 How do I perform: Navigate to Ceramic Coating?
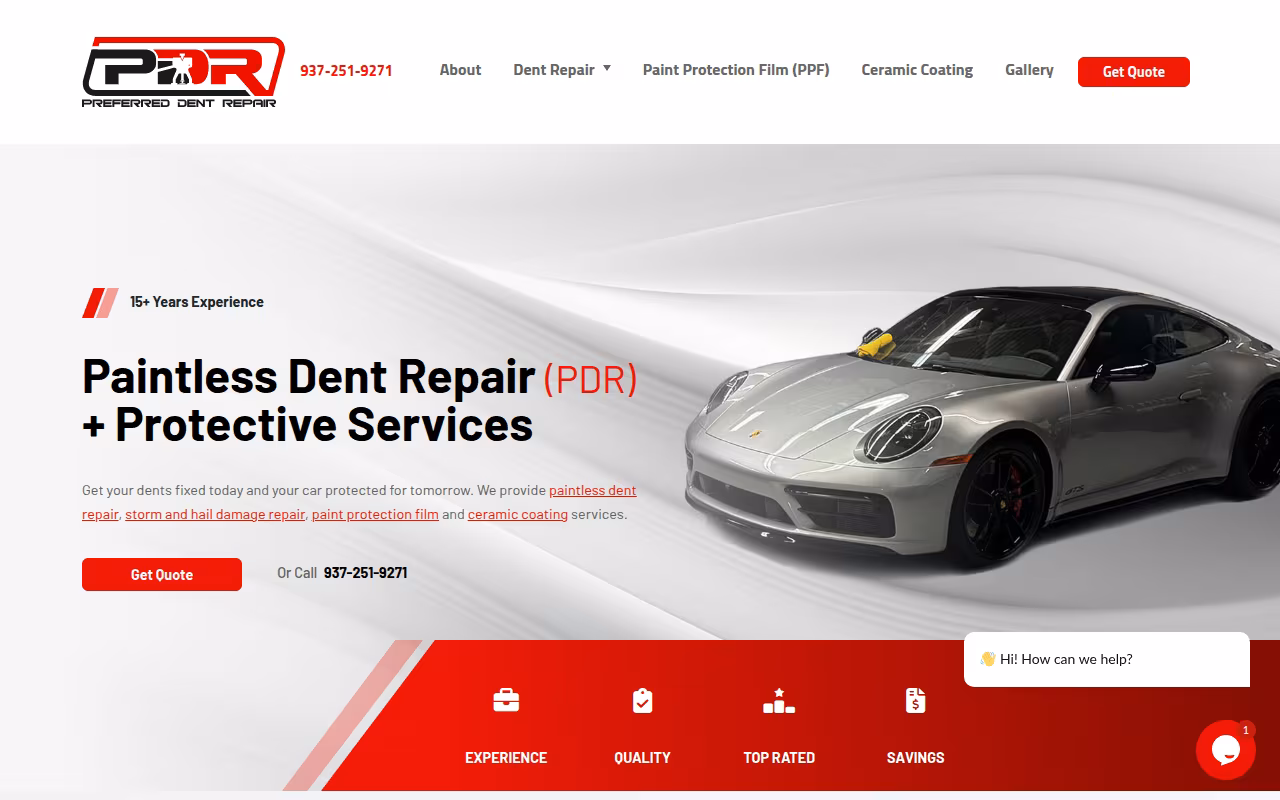pyautogui.click(x=917, y=70)
